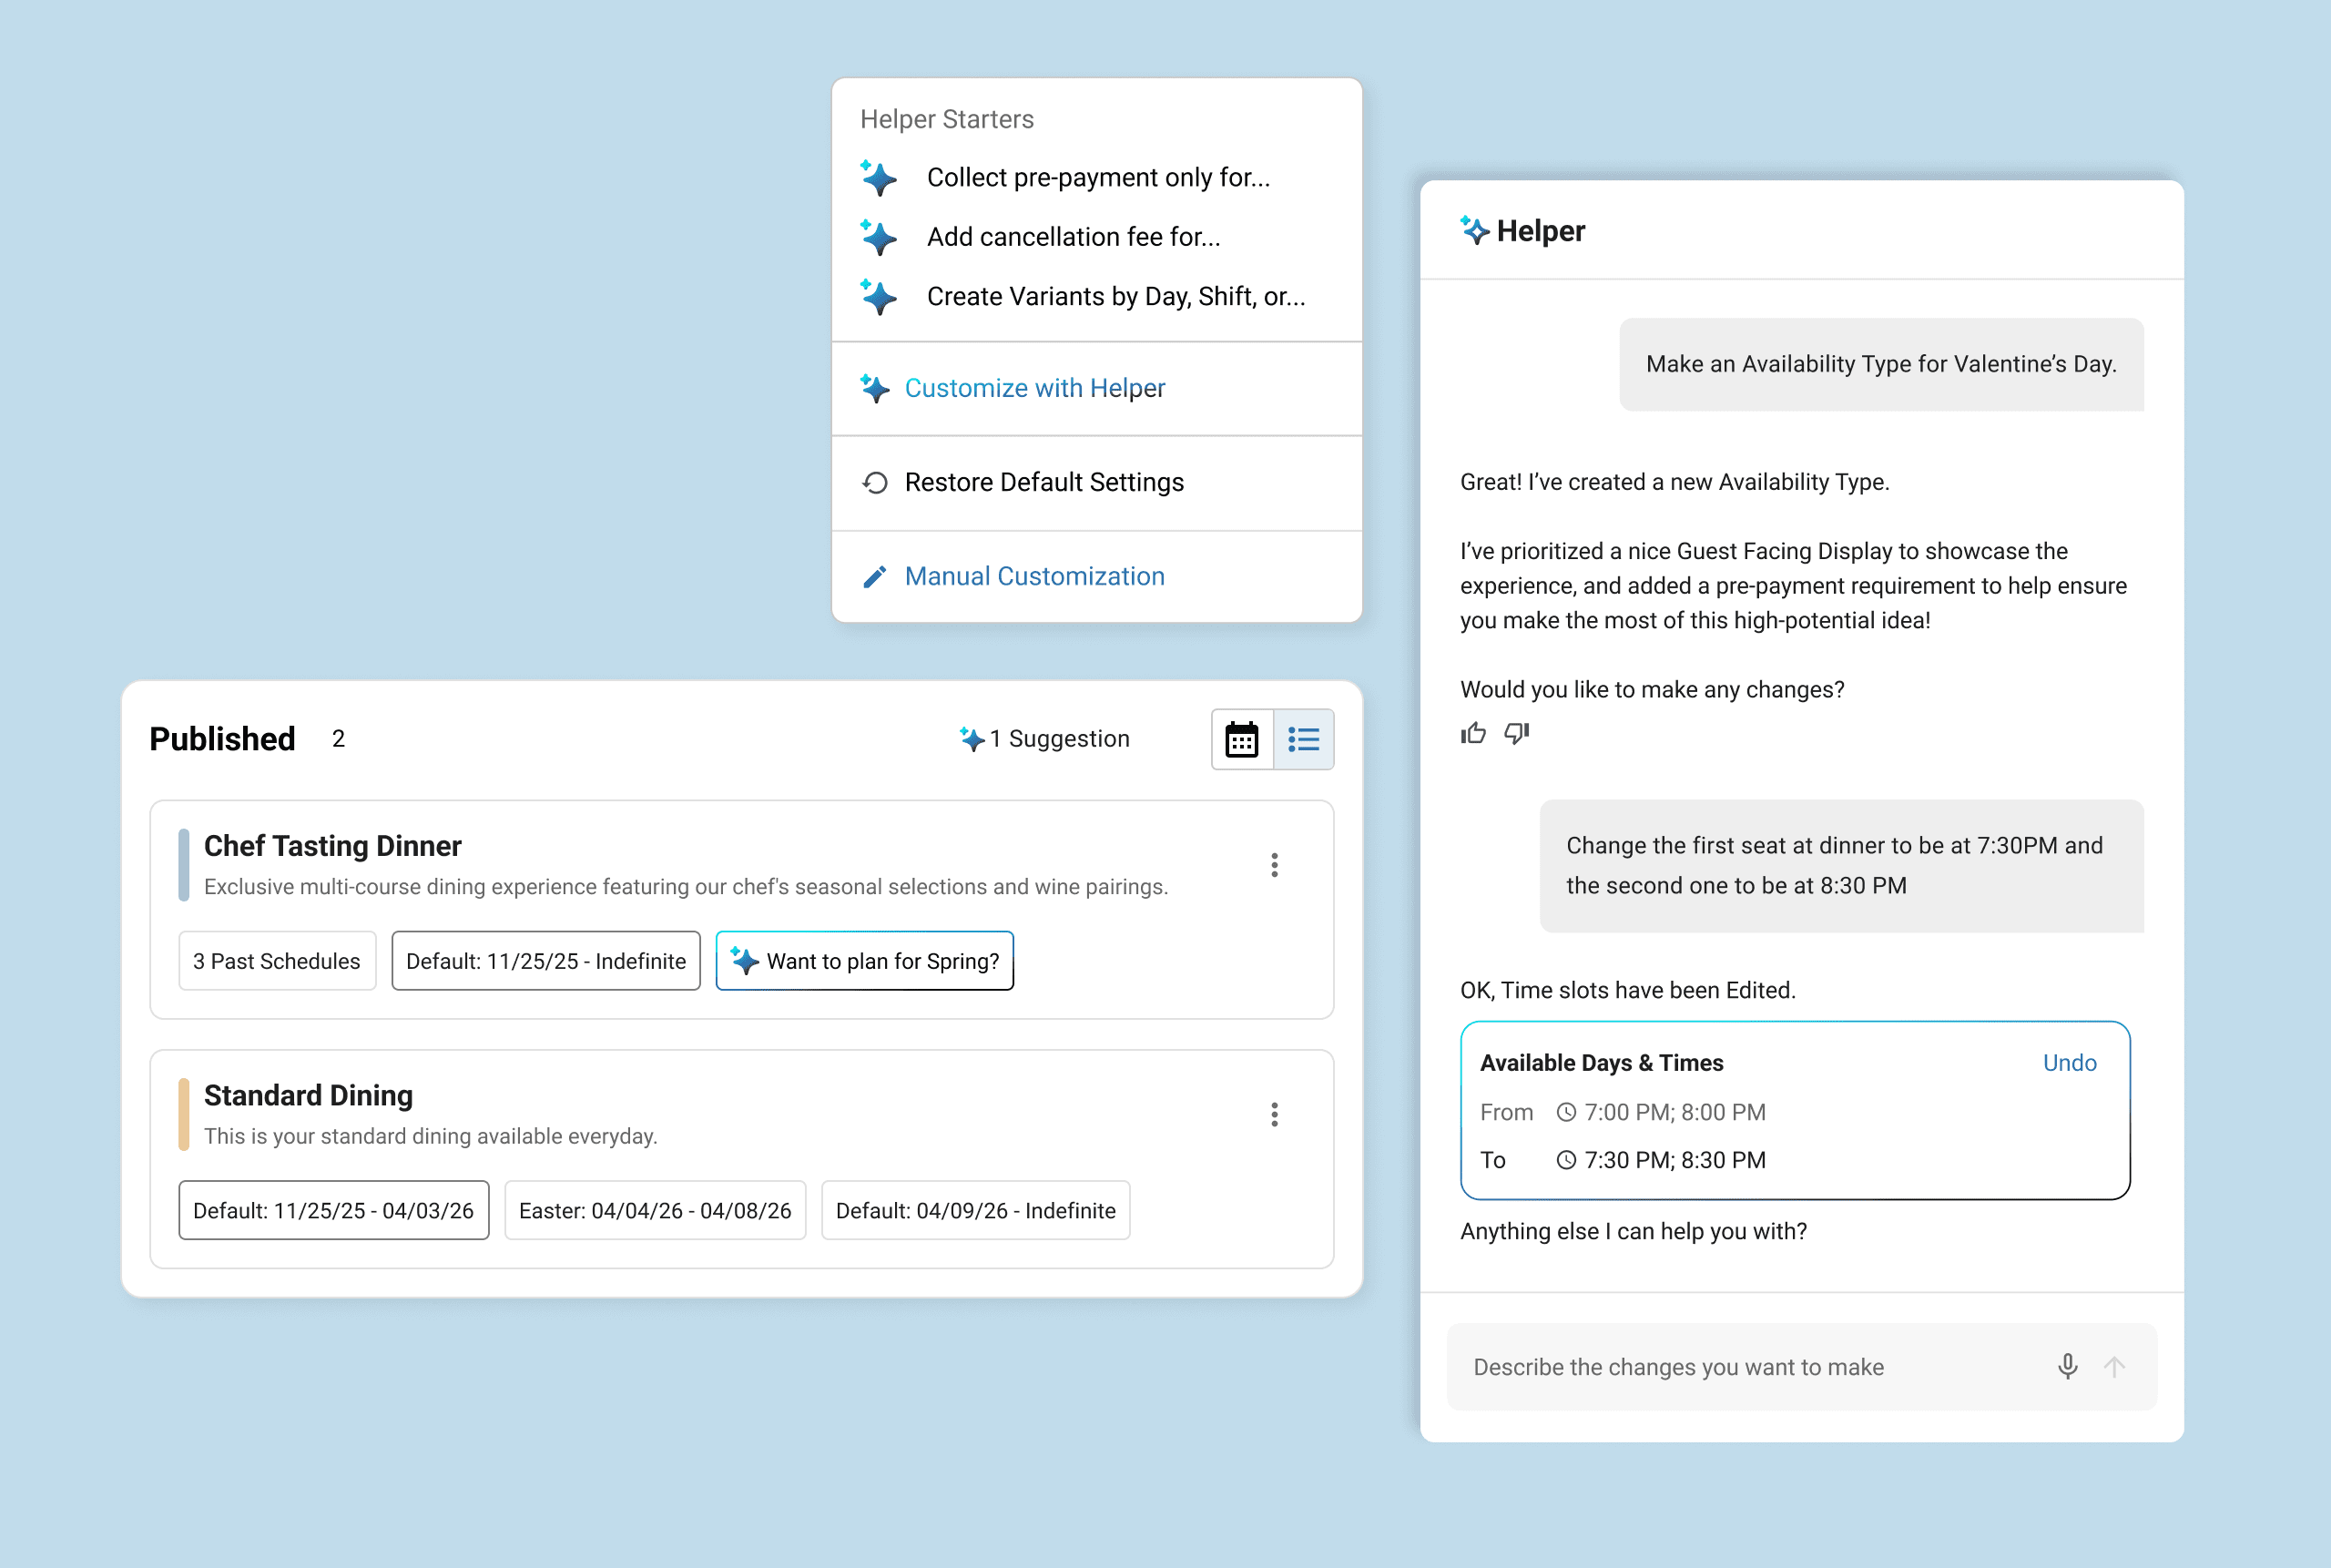Expand the 3 Past Schedules chip
2331x1568 pixels.
click(x=277, y=961)
